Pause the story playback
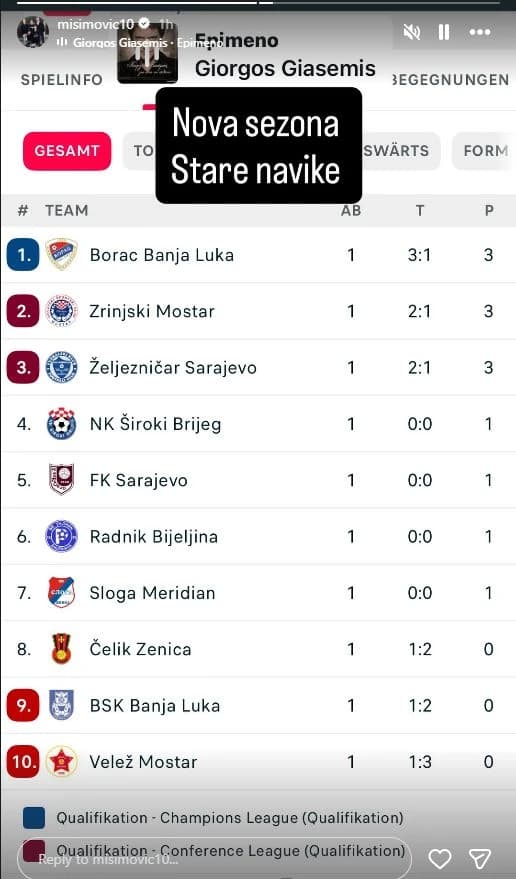The width and height of the screenshot is (516, 879). [444, 32]
